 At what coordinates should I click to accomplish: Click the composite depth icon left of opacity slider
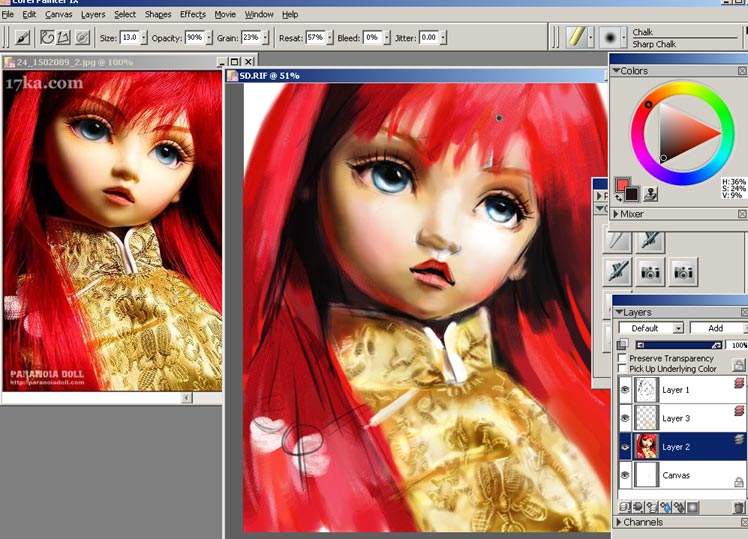click(x=622, y=344)
